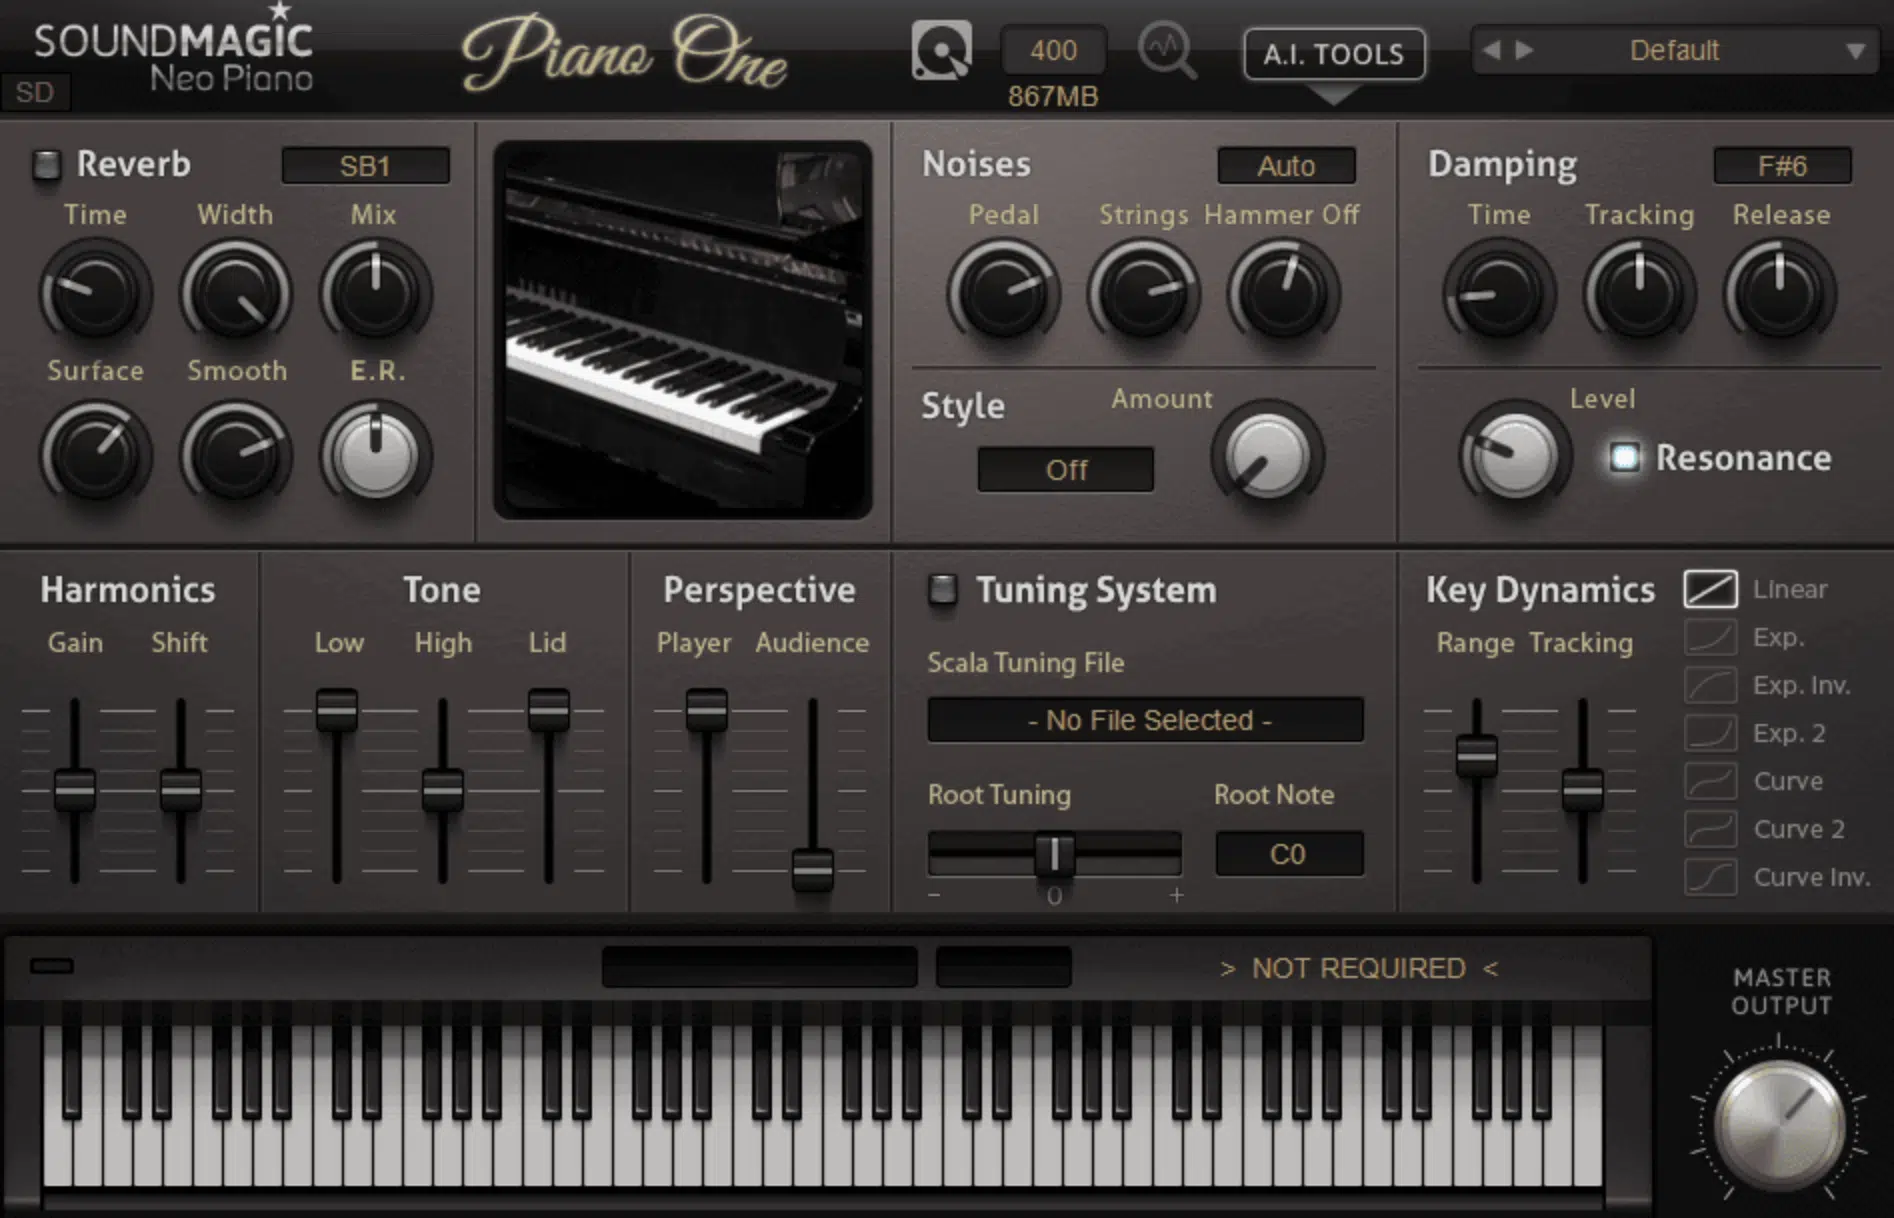Select next preset with right arrow
This screenshot has height=1218, width=1894.
click(1524, 50)
